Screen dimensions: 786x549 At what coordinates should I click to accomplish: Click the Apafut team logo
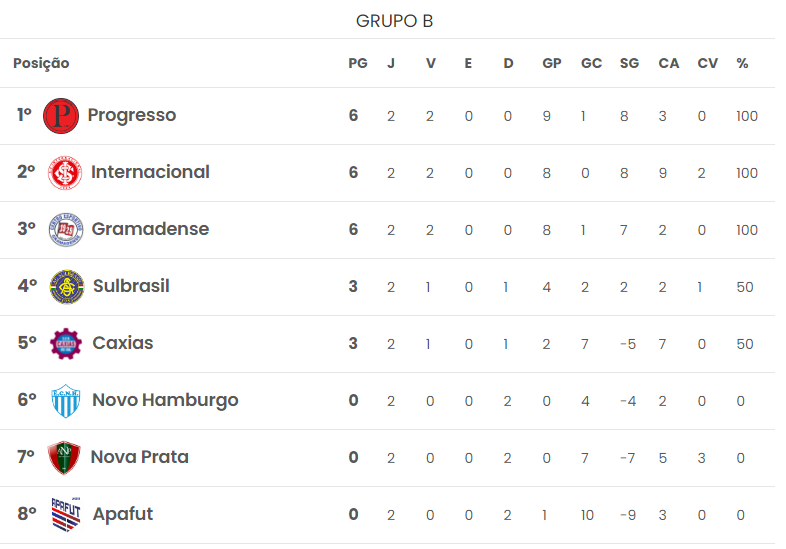(66, 514)
